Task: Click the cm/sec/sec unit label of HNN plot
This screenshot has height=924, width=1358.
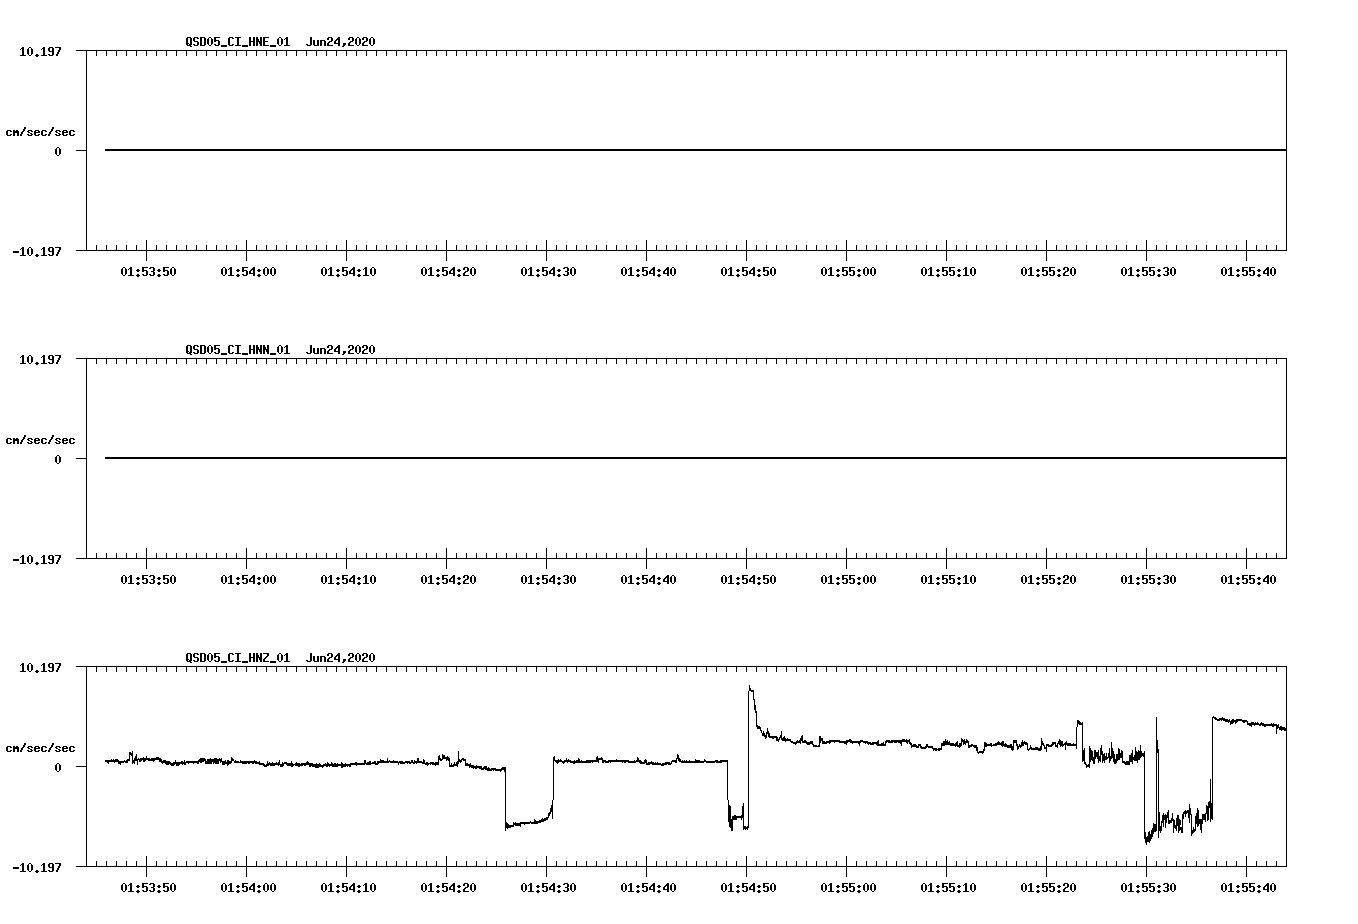Action: tap(40, 440)
